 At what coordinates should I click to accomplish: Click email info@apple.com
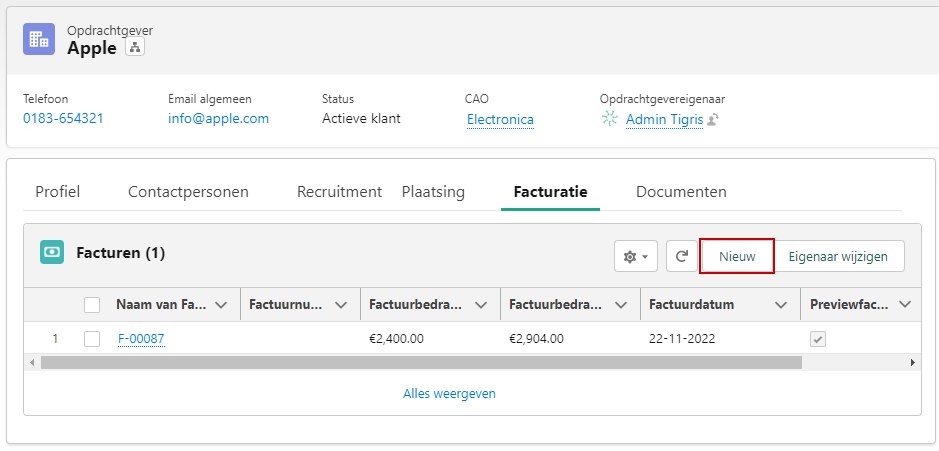[219, 119]
